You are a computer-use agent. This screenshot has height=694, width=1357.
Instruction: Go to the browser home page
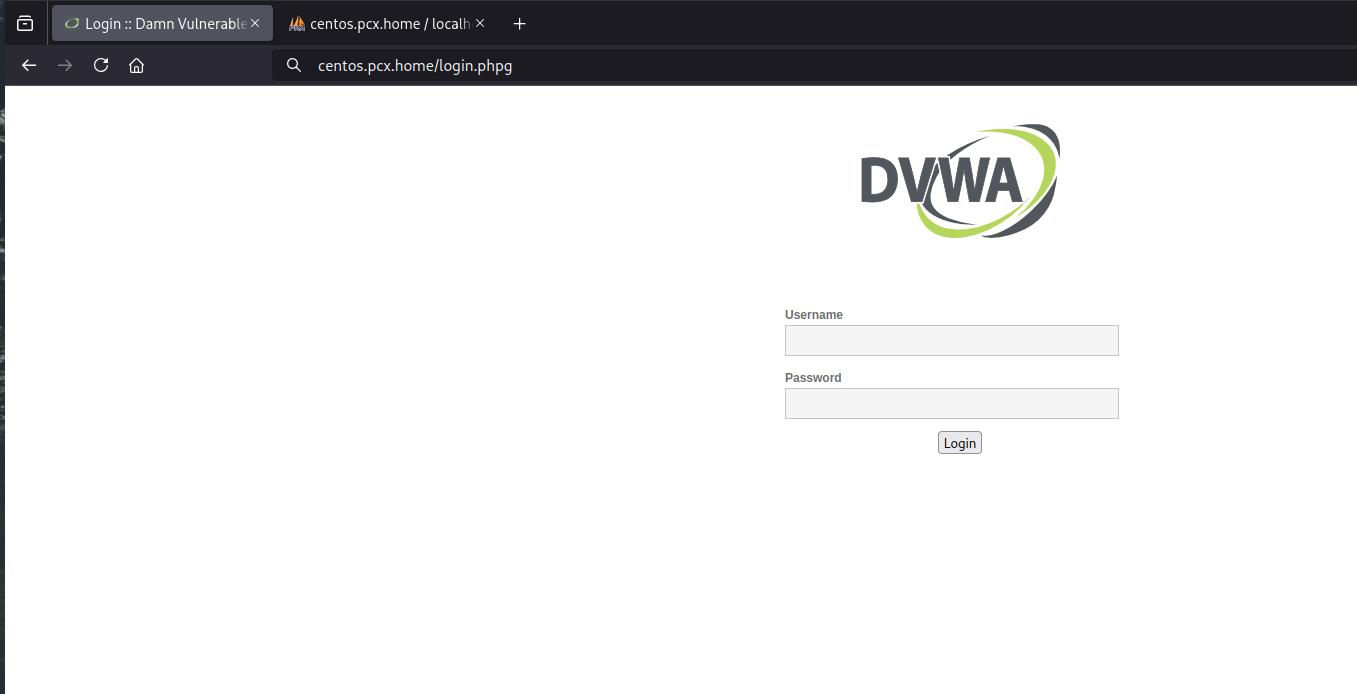click(x=137, y=65)
